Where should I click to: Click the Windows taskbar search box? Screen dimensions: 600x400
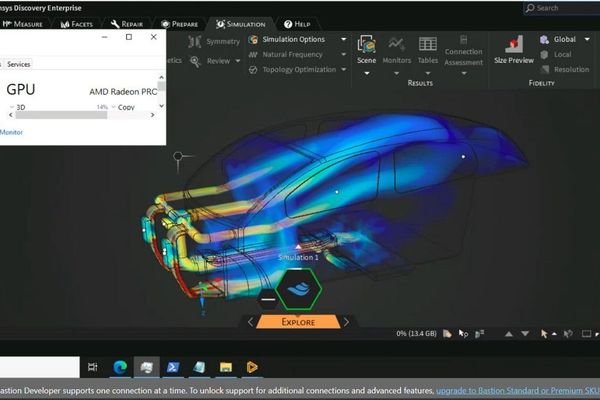coord(39,367)
